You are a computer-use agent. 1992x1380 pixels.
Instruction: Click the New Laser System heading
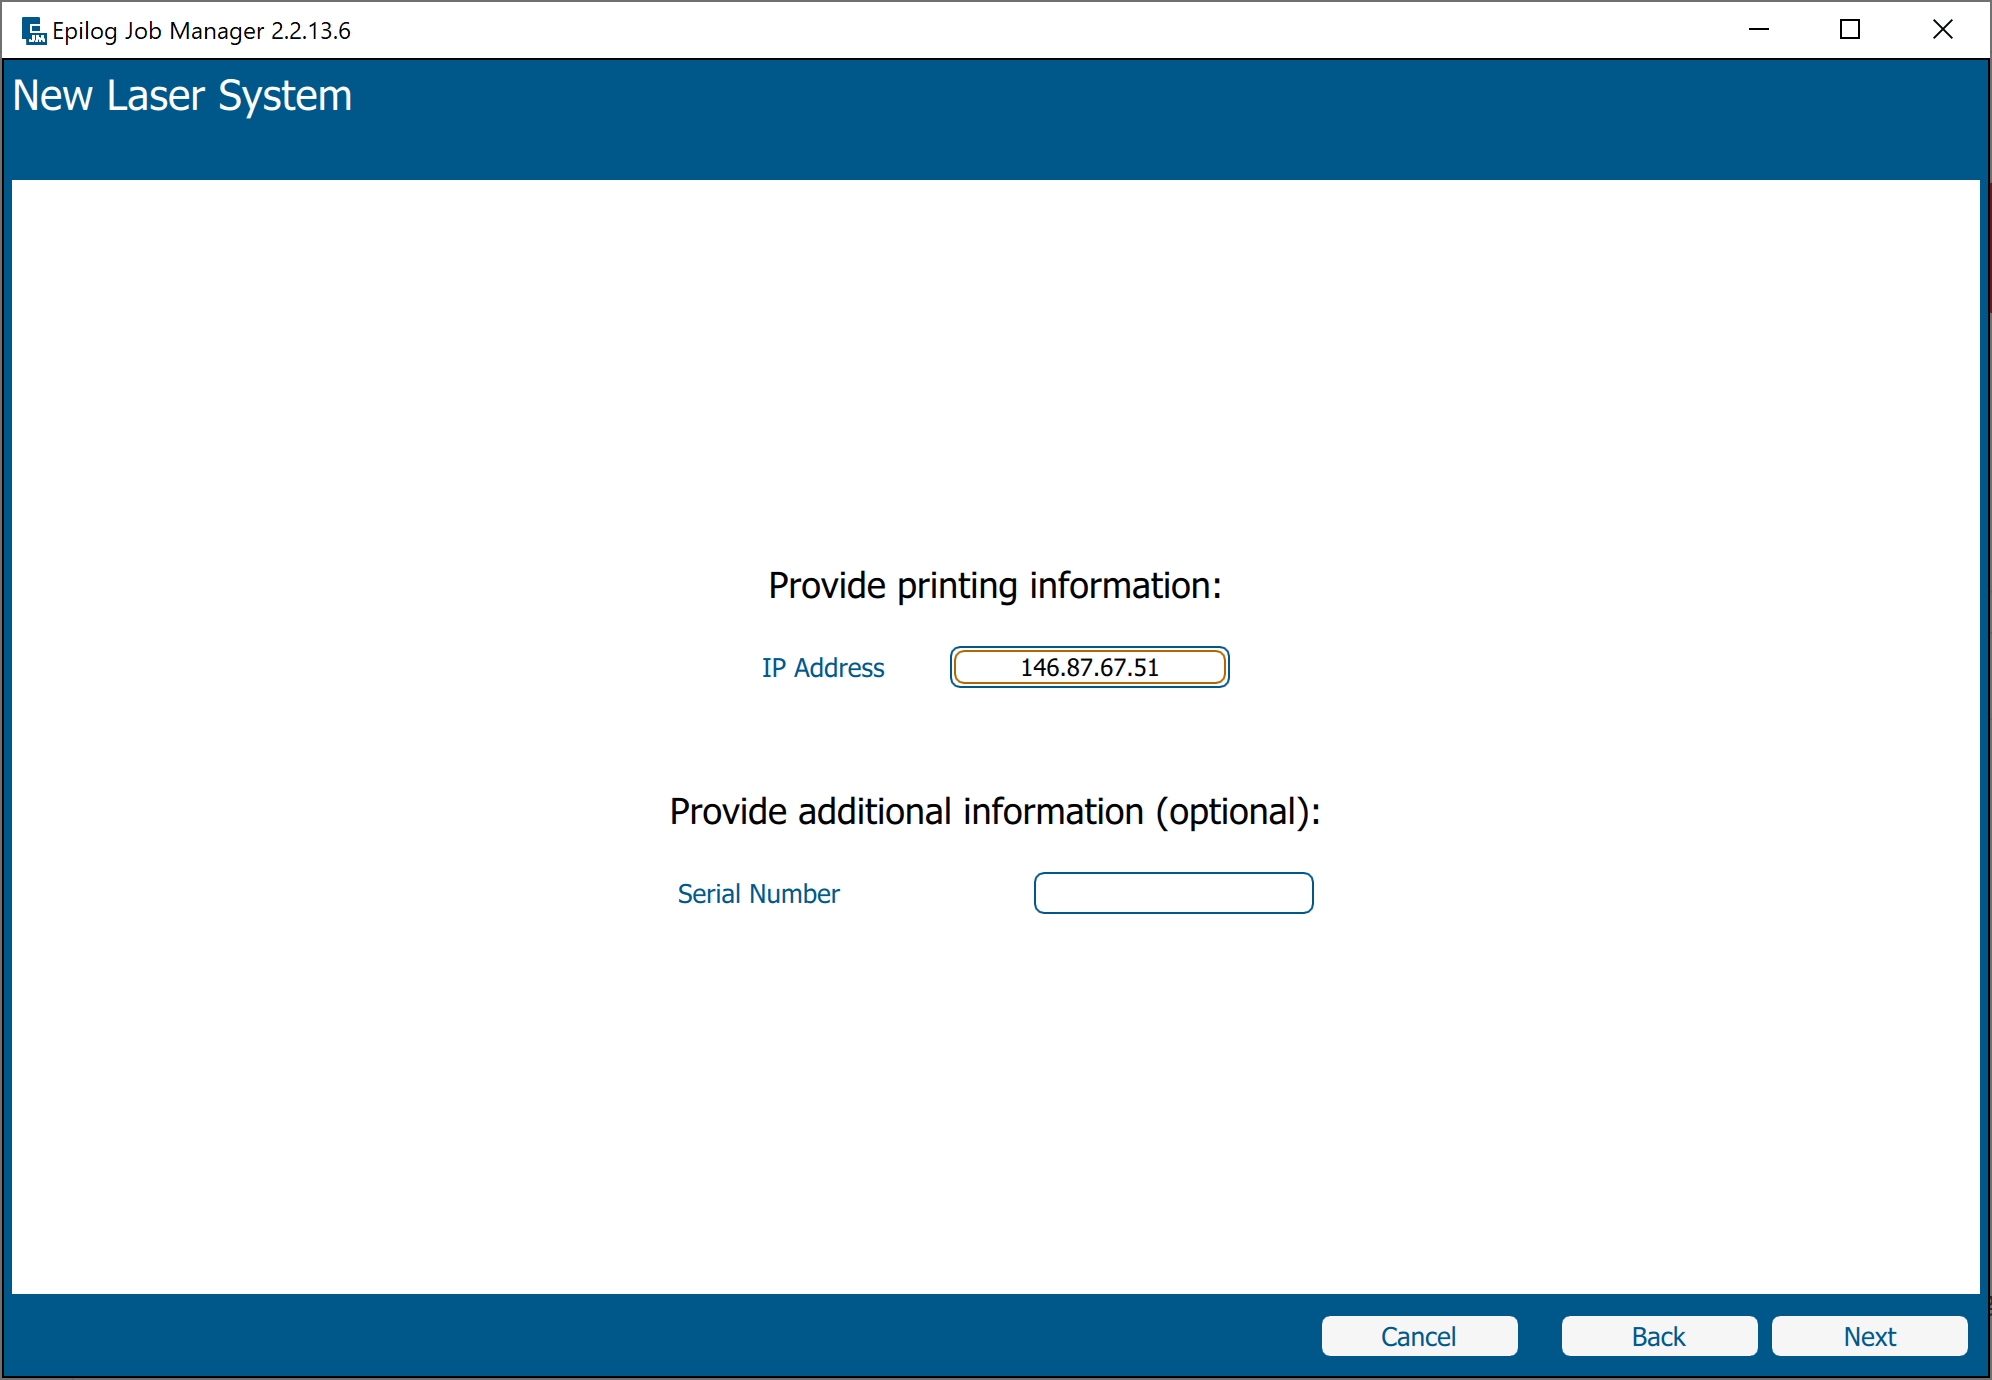182,96
